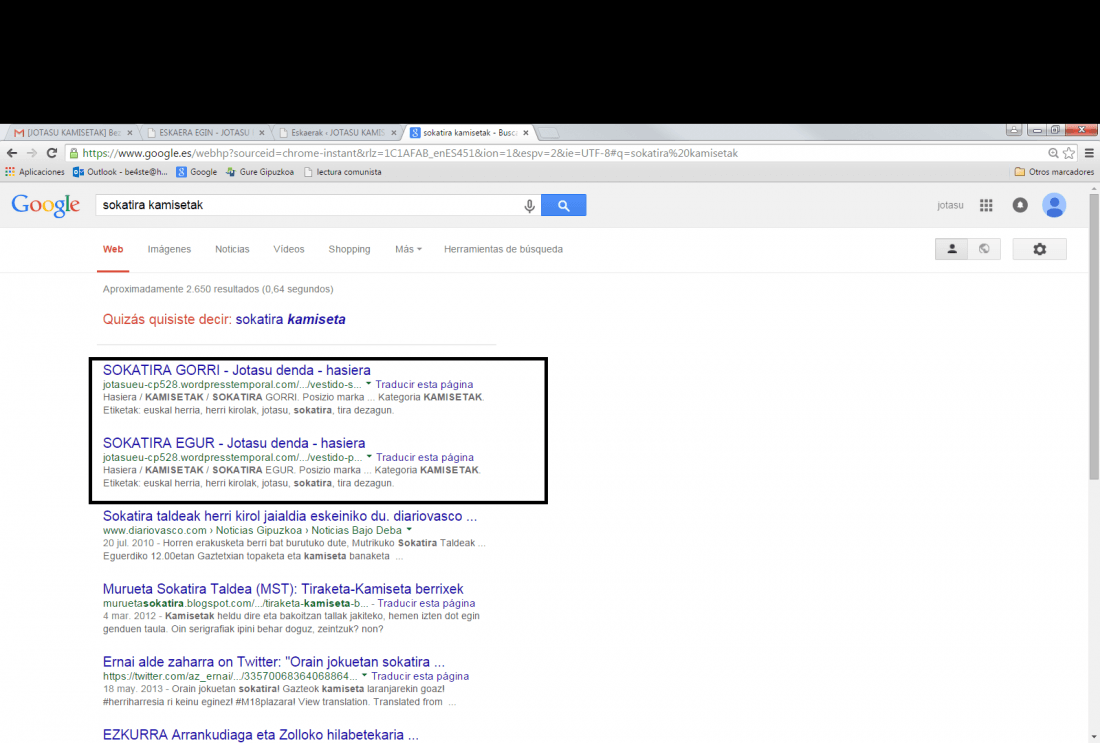Screen dimensions: 1100x743
Task: Open search settings gear icon
Action: tap(1040, 249)
